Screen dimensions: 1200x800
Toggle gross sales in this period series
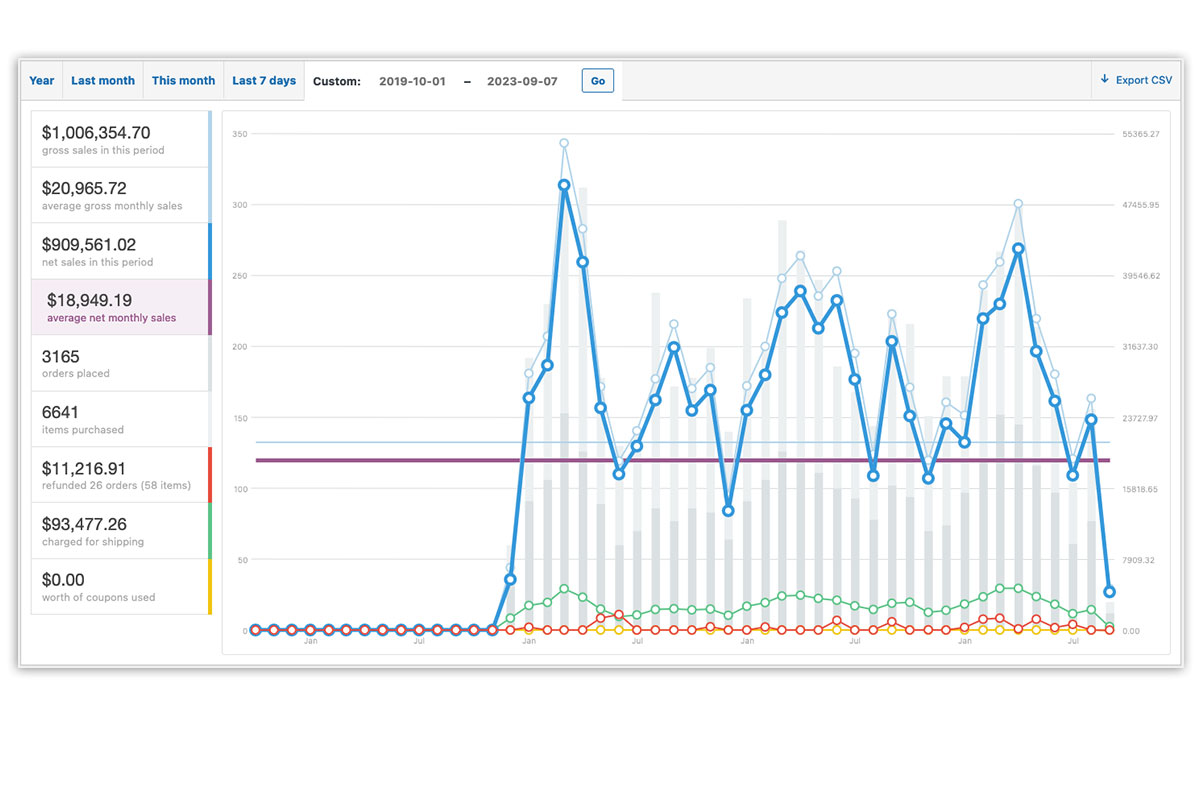[120, 139]
